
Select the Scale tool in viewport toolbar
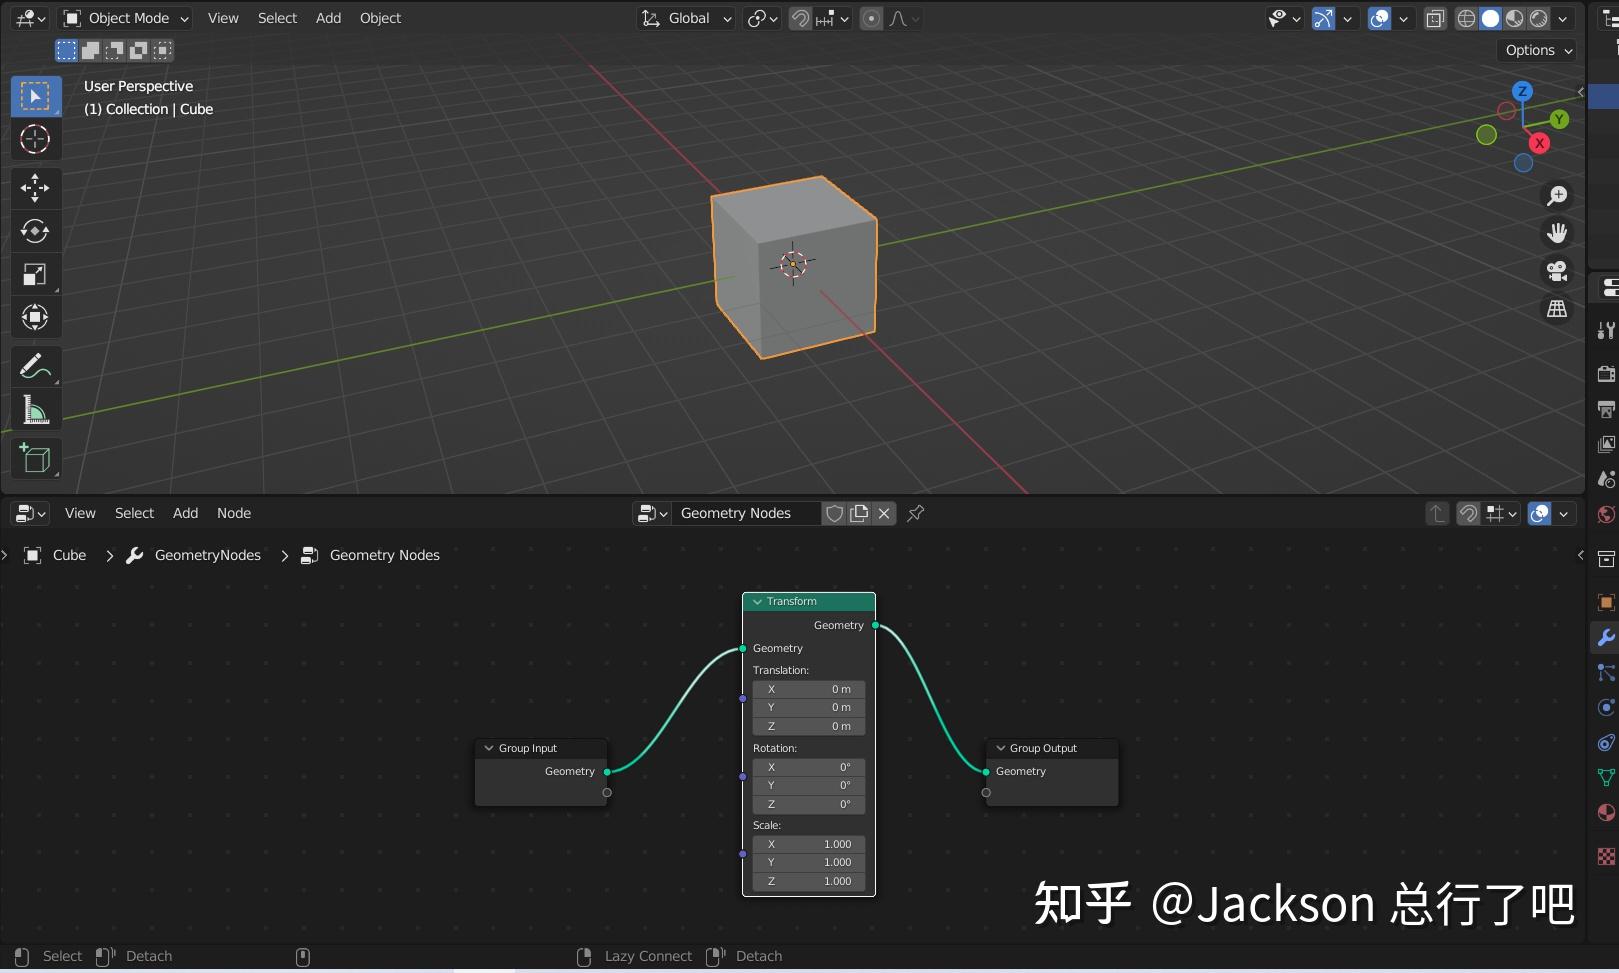(35, 274)
